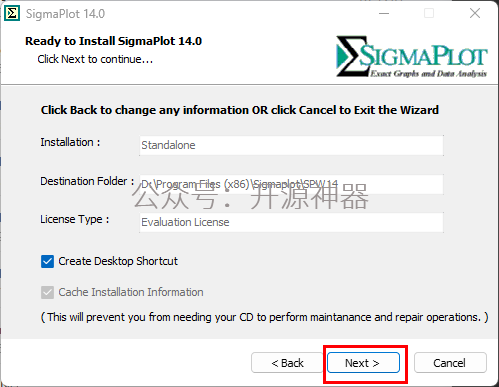
Task: Continue installation with the Next > button
Action: (363, 363)
